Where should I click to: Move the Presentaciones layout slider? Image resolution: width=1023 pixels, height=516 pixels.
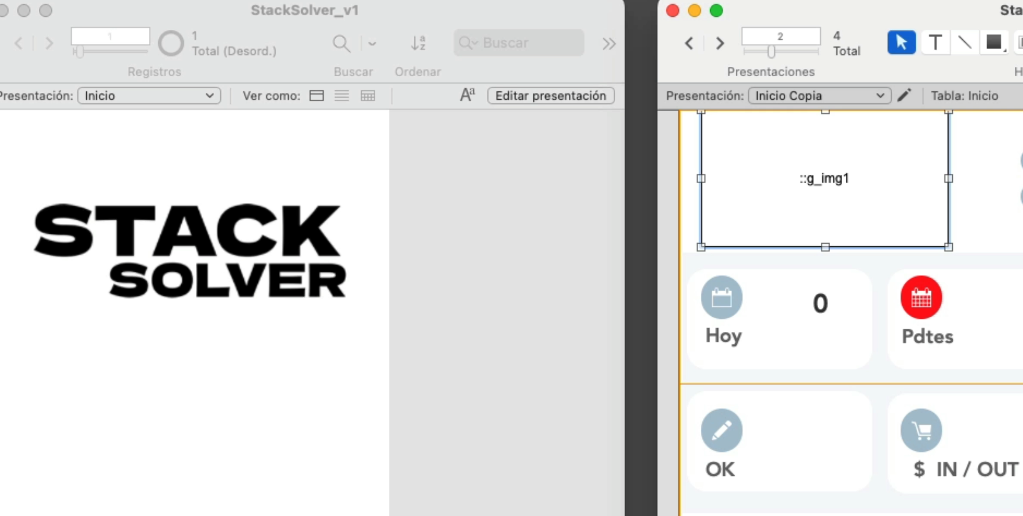[x=771, y=52]
